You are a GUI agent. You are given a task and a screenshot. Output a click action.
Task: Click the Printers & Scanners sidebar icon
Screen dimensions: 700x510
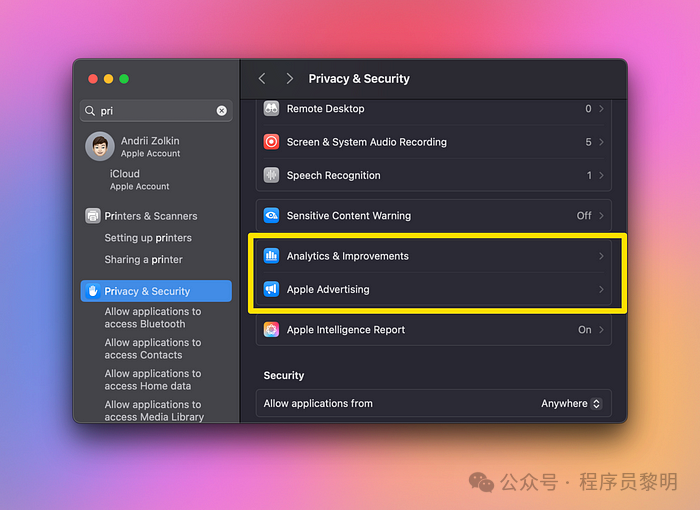click(x=93, y=216)
